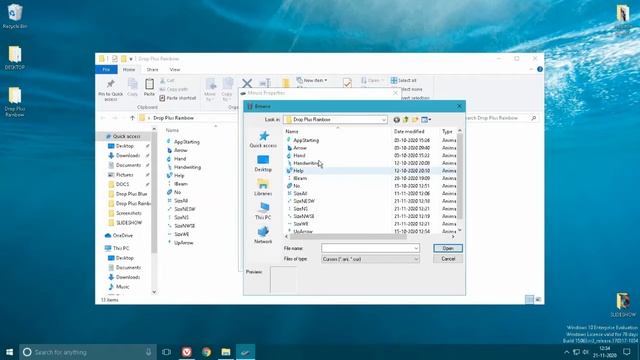Switch to Share tab in Explorer
The image size is (640, 360).
tap(152, 70)
